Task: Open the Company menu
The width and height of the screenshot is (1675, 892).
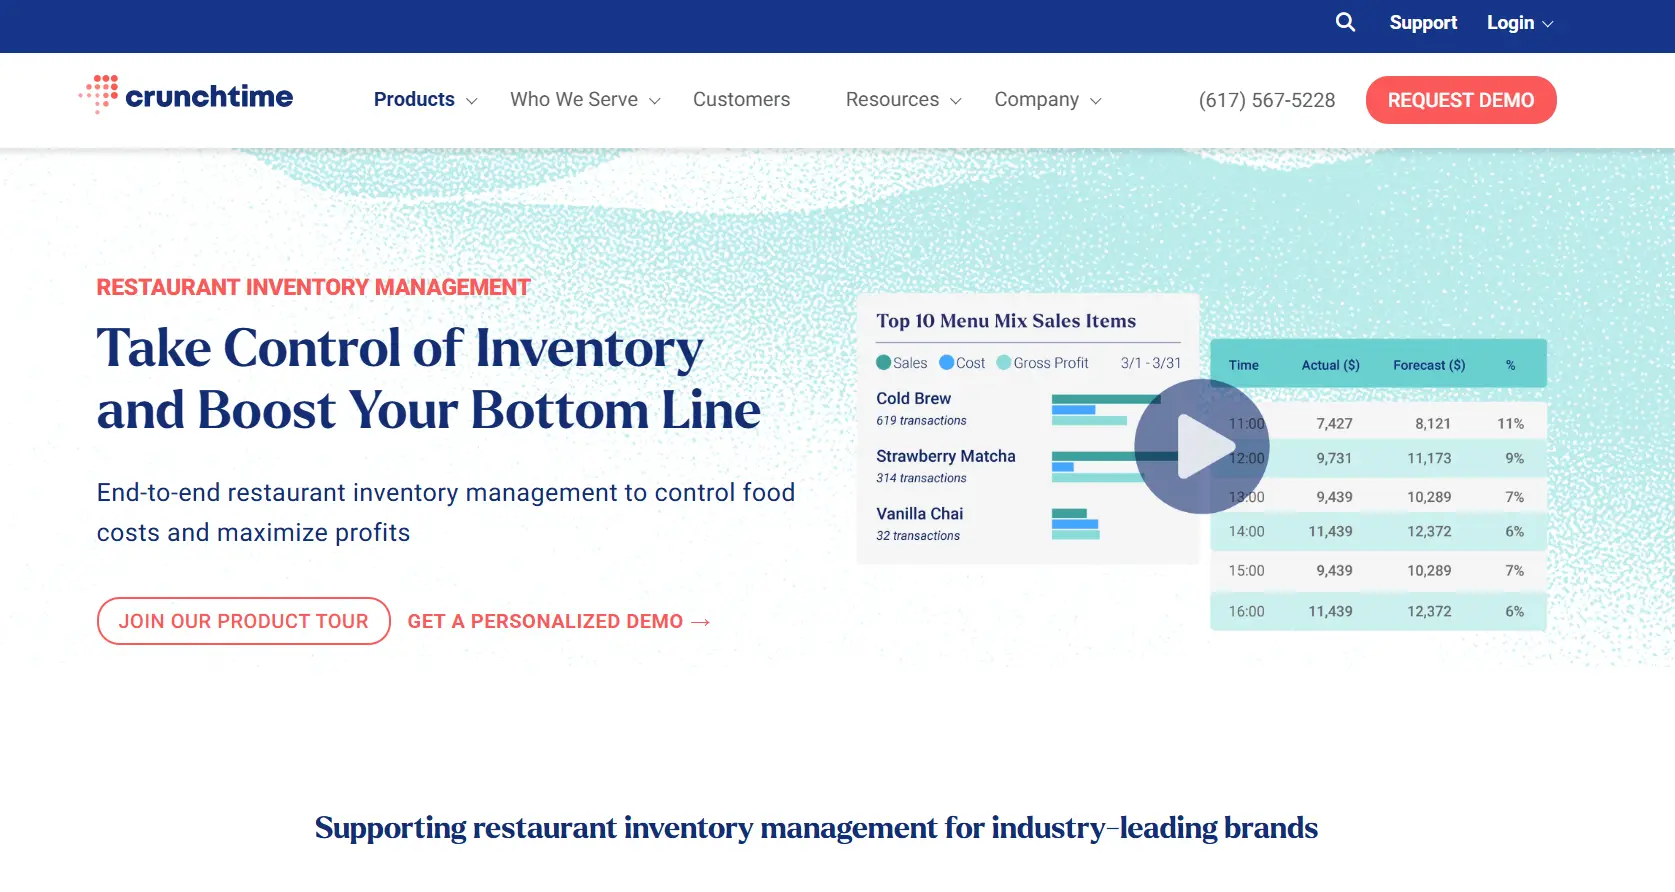Action: [x=1036, y=99]
